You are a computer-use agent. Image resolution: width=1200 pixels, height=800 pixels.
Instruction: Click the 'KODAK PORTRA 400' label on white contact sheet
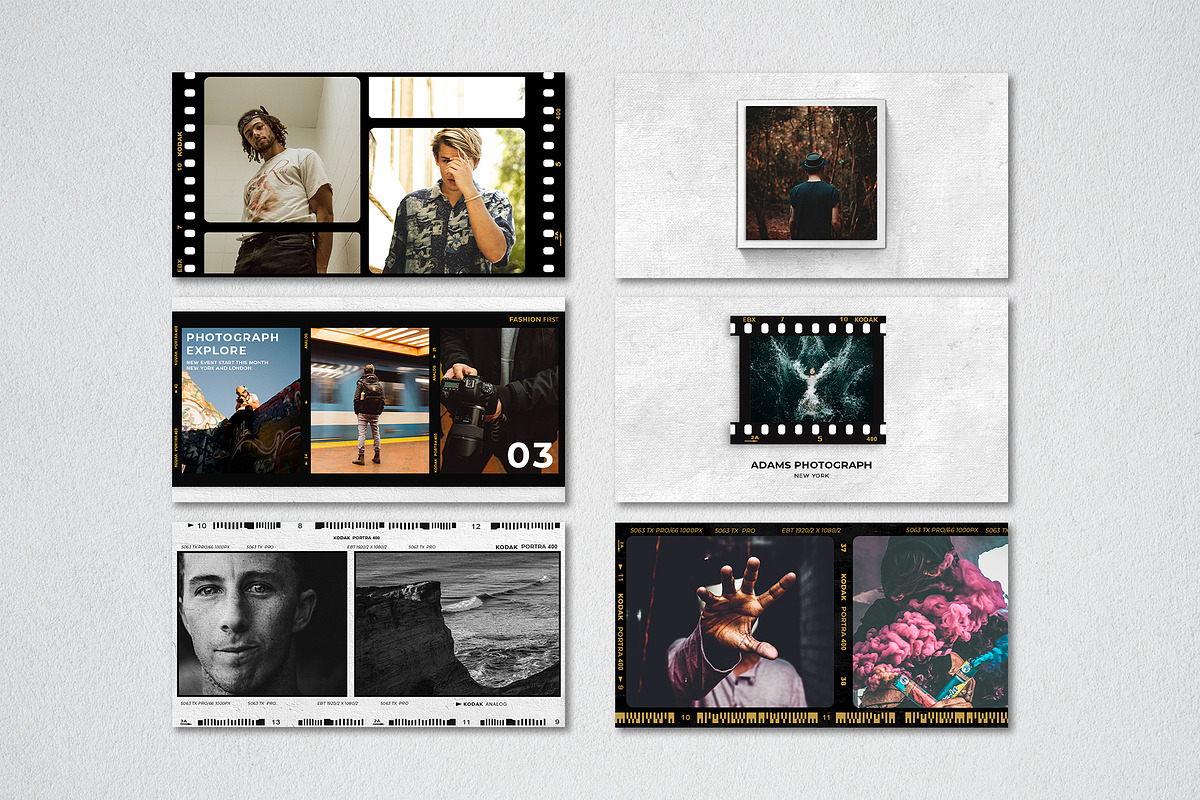tap(527, 547)
